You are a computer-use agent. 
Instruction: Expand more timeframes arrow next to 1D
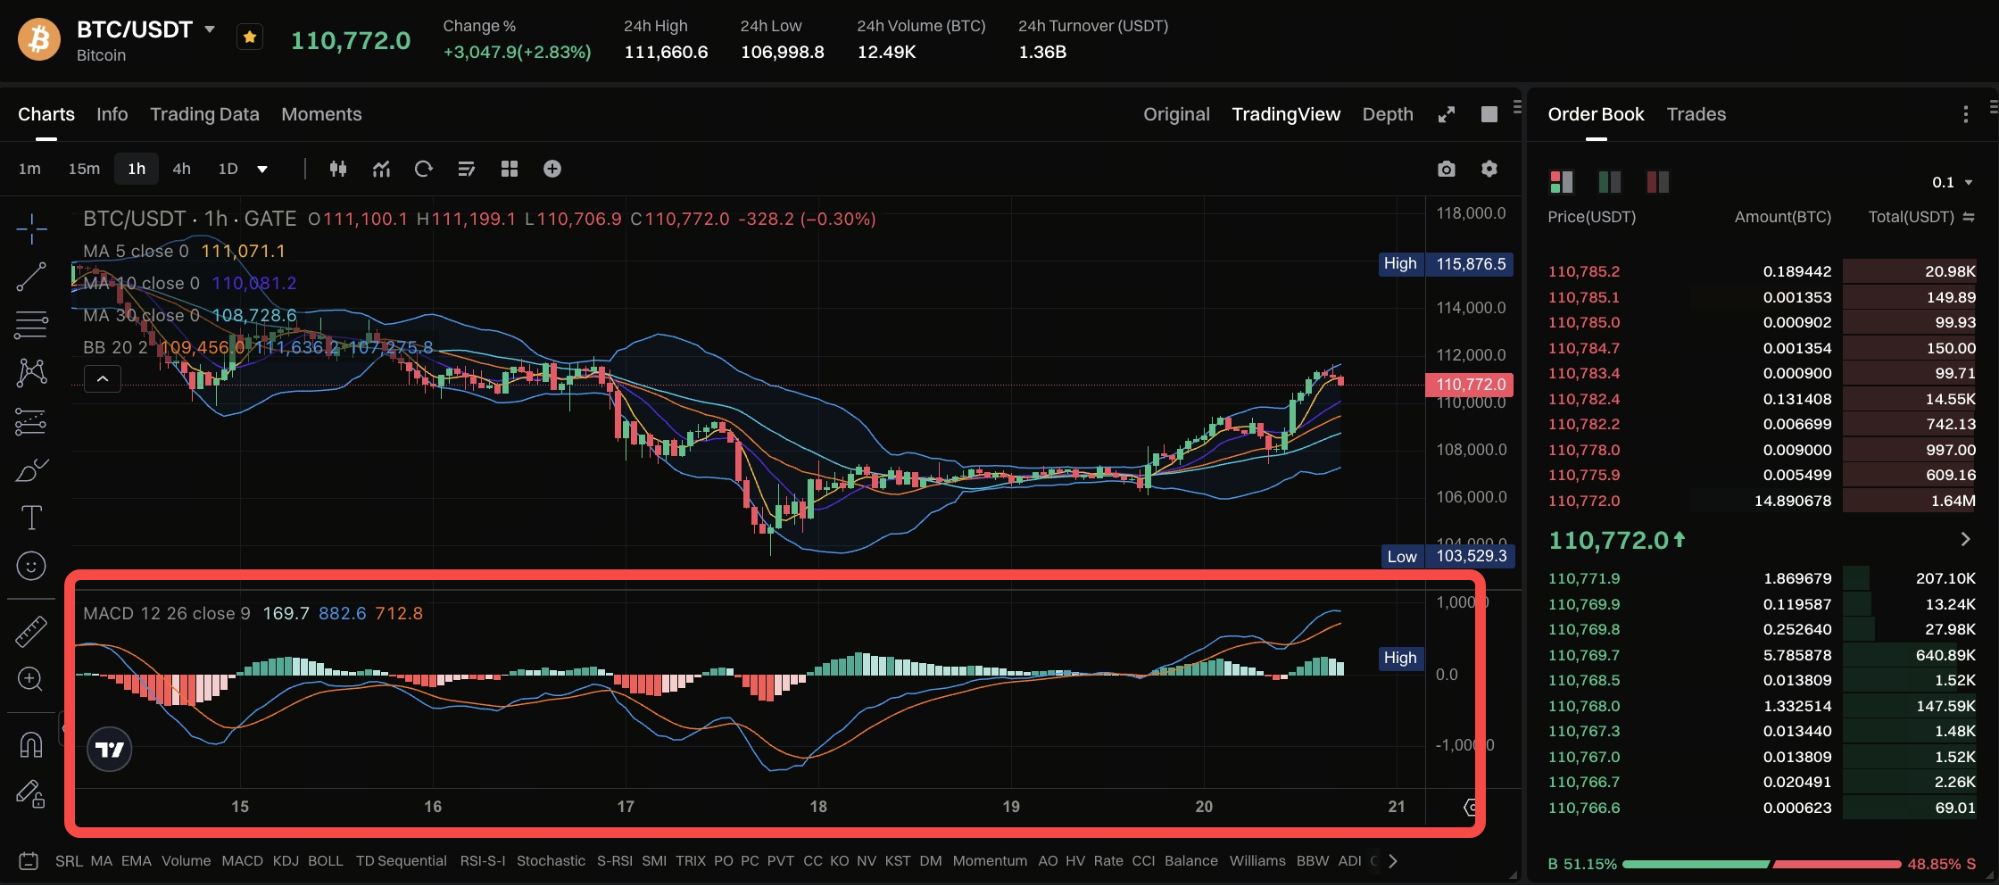coord(262,169)
